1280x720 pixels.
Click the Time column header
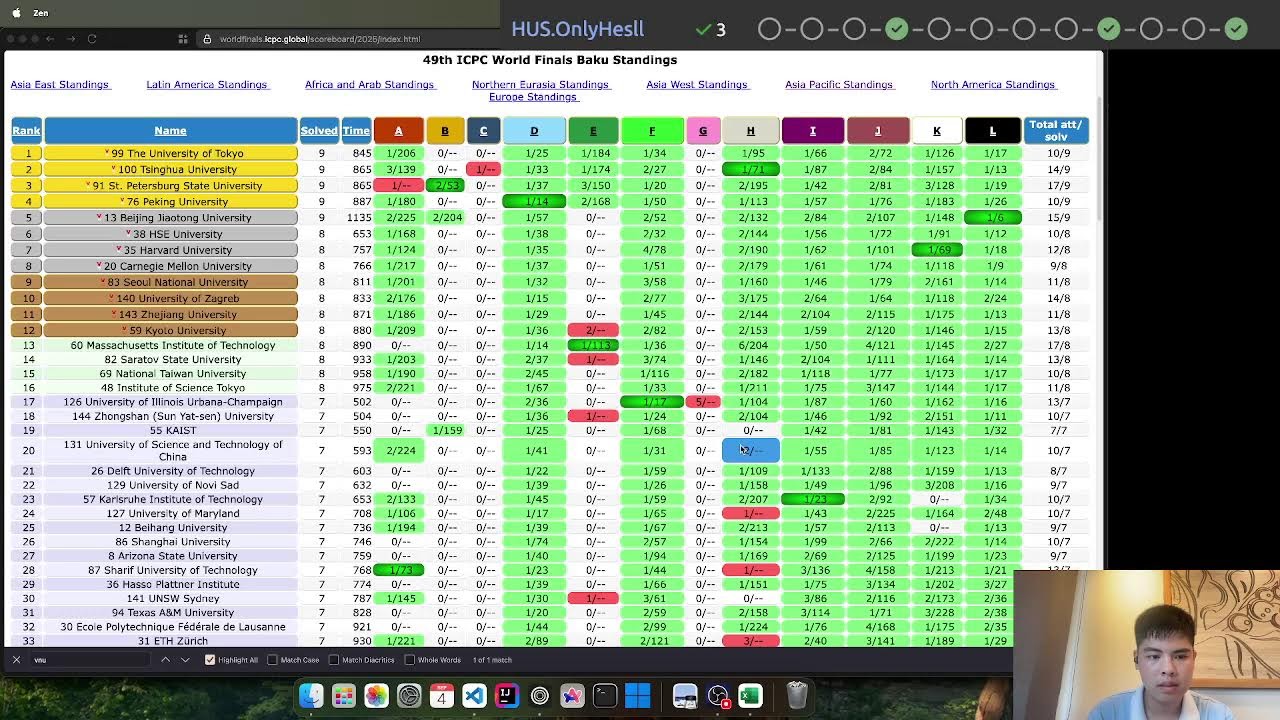click(x=356, y=131)
